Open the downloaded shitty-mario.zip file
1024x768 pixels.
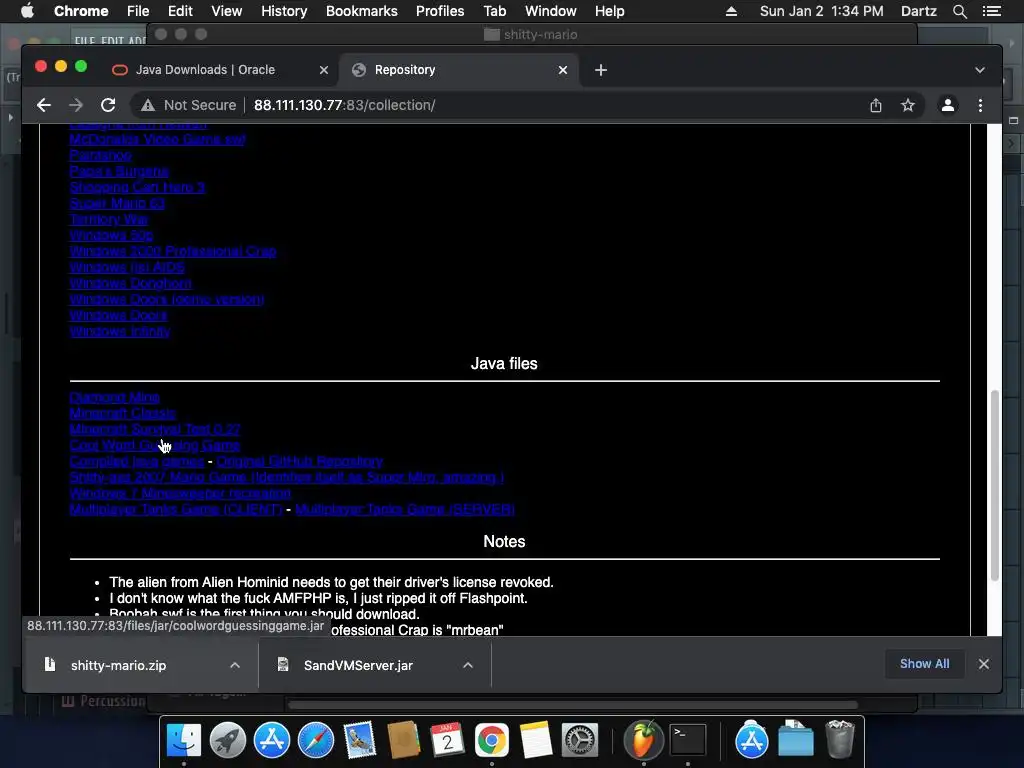118,665
